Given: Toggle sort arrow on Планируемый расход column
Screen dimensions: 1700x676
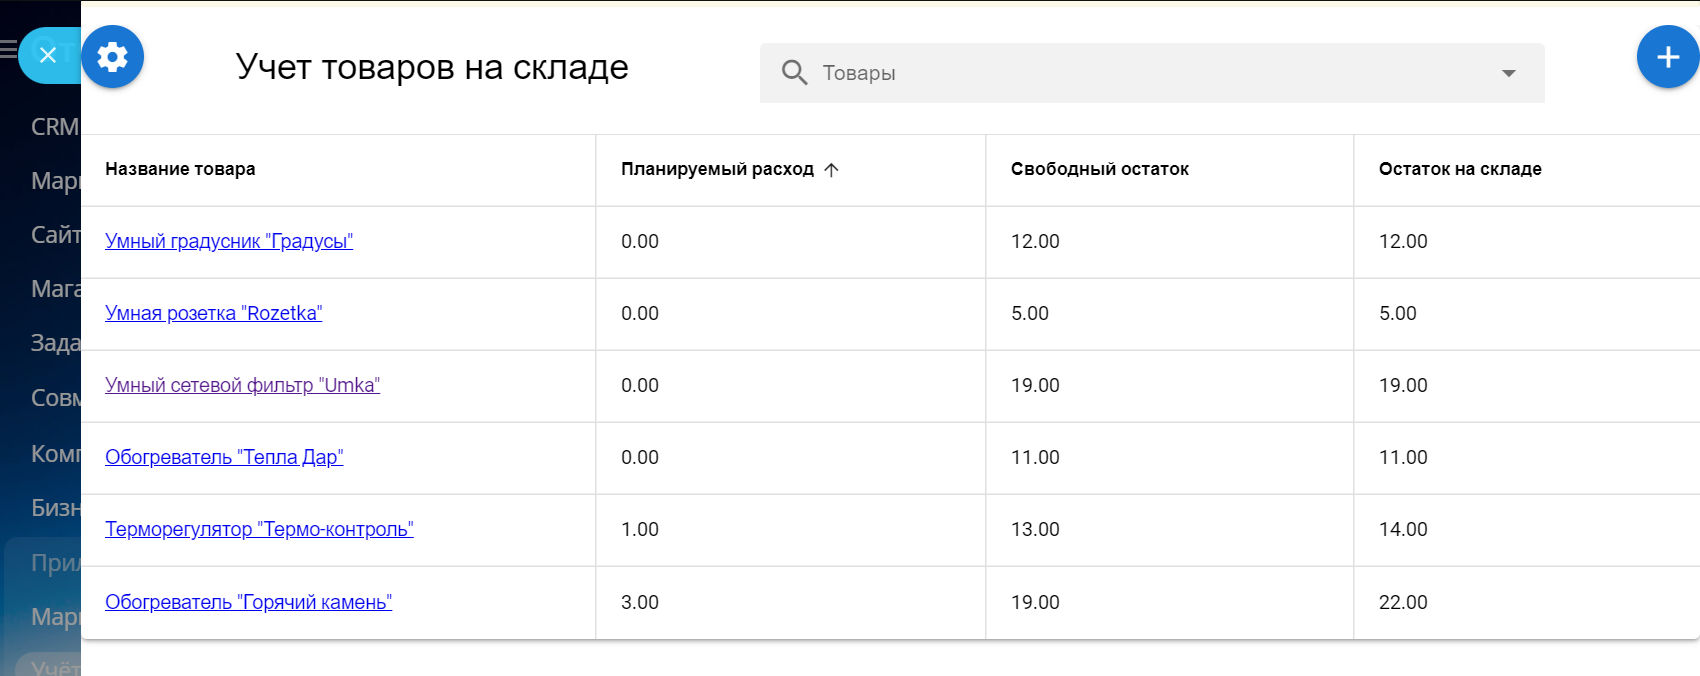Looking at the screenshot, I should (x=831, y=170).
